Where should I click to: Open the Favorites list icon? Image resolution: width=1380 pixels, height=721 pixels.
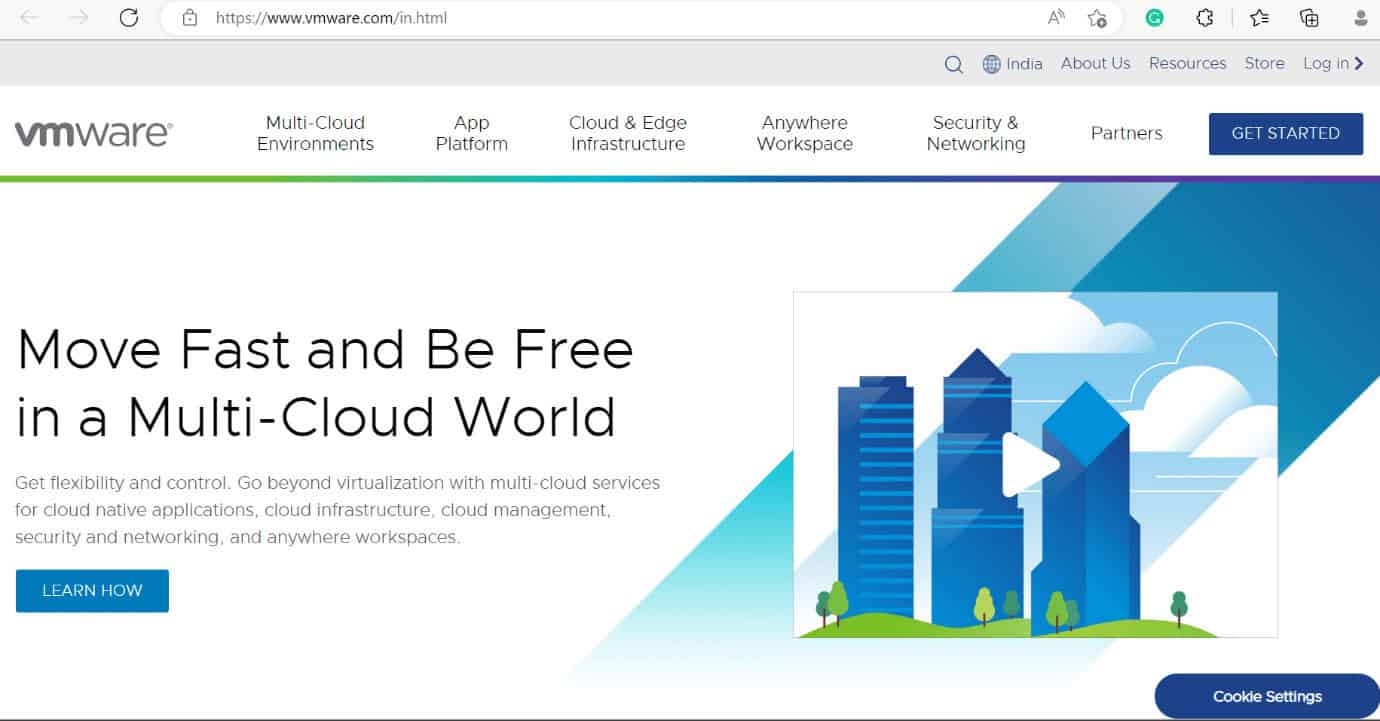pyautogui.click(x=1259, y=18)
